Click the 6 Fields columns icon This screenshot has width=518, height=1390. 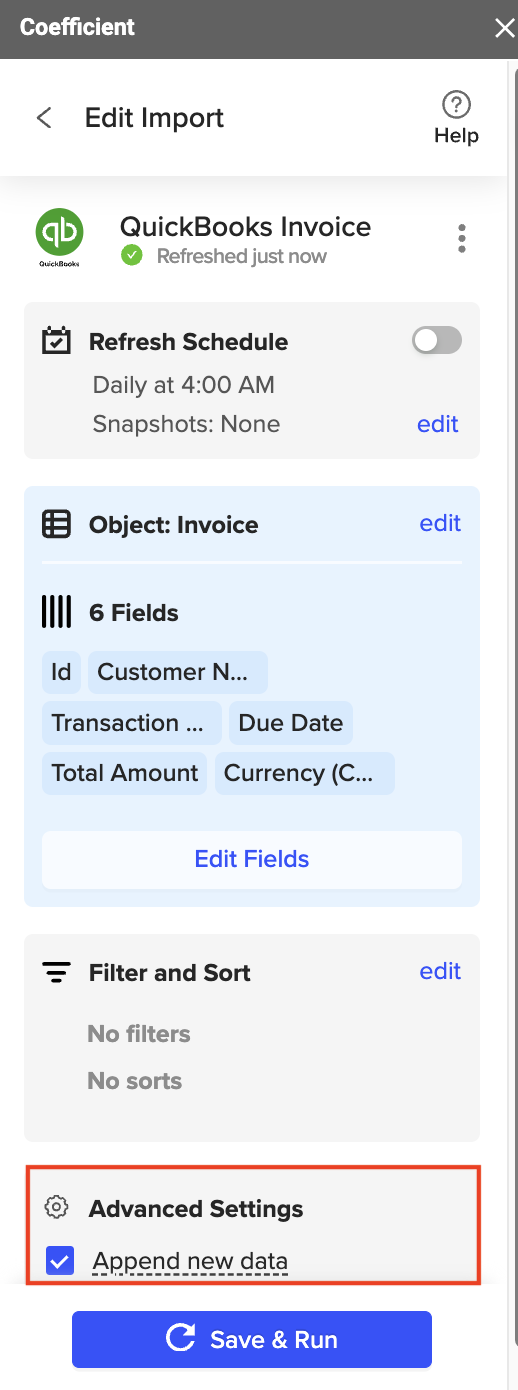click(56, 612)
